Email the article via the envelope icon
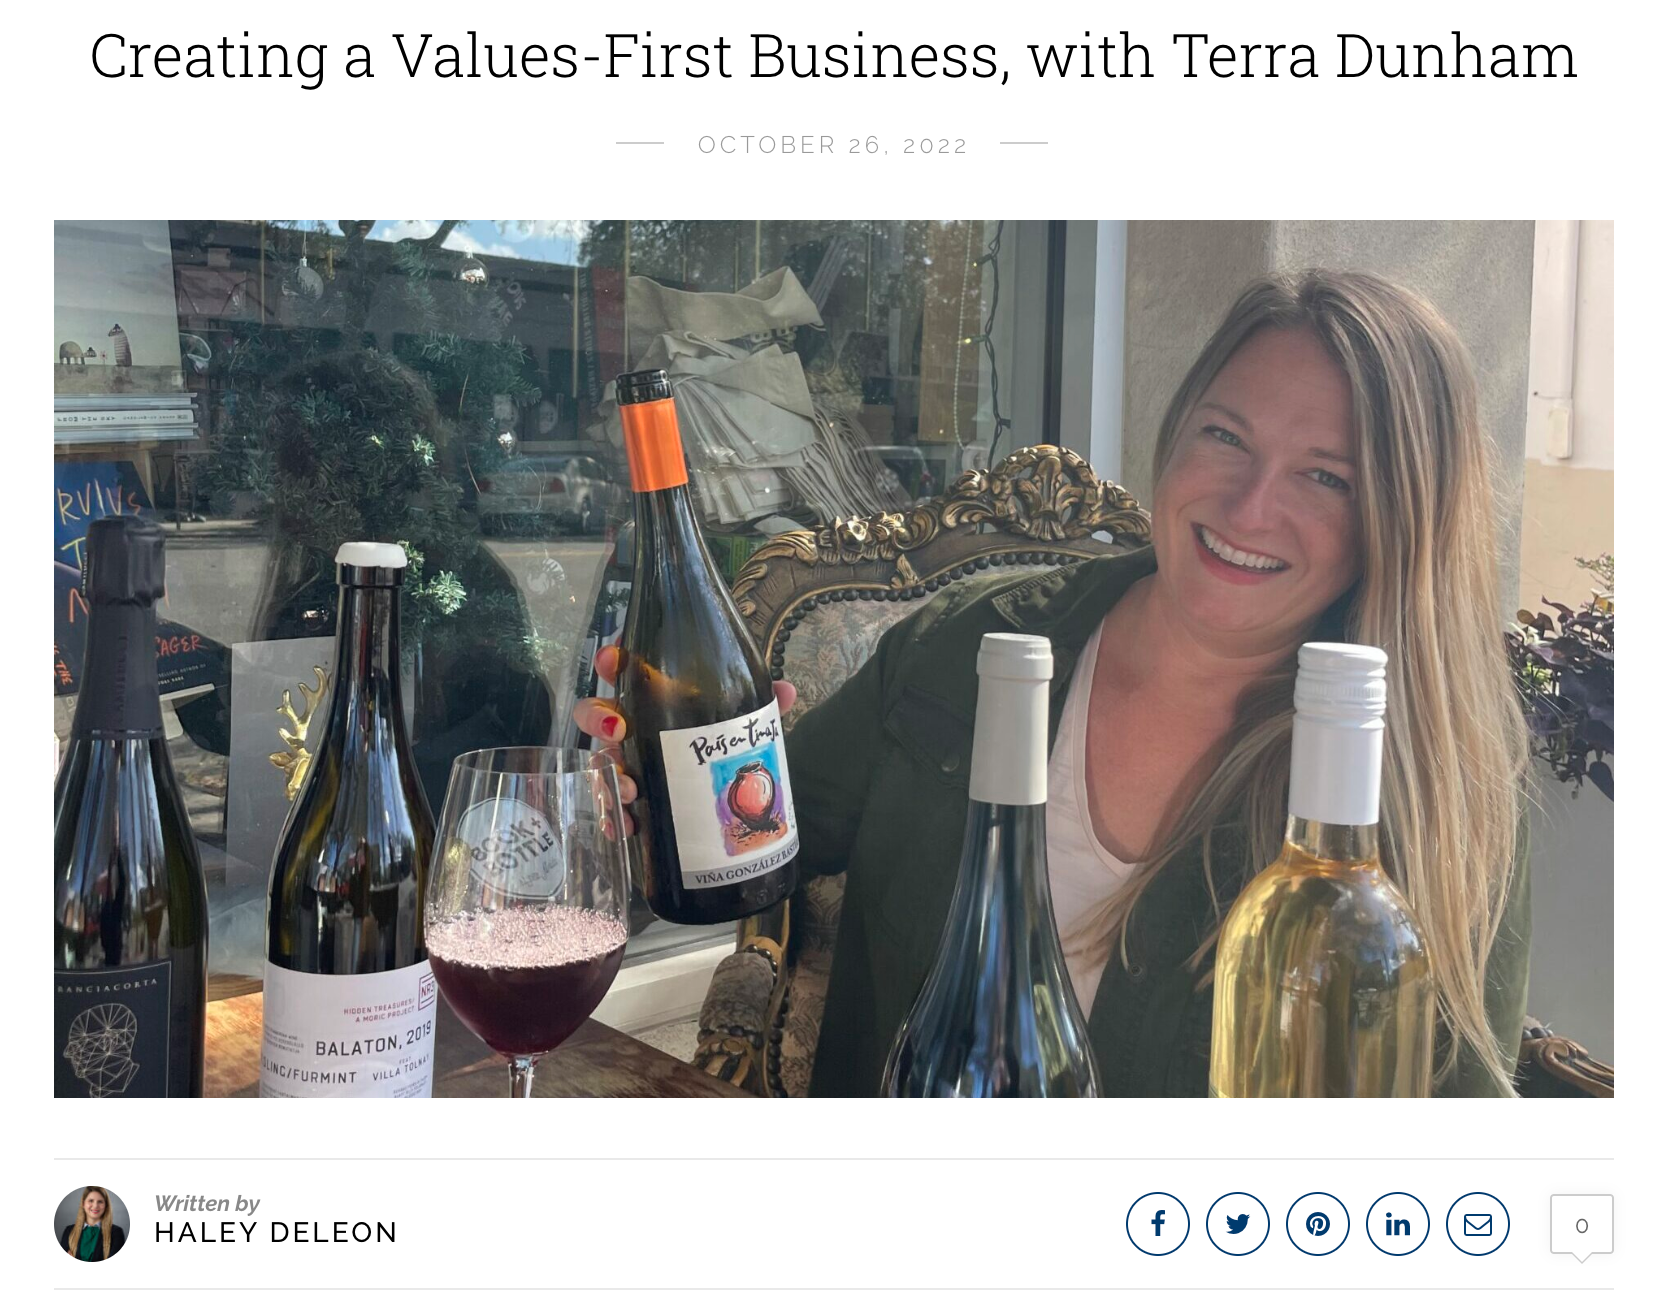Image resolution: width=1666 pixels, height=1314 pixels. (x=1477, y=1224)
